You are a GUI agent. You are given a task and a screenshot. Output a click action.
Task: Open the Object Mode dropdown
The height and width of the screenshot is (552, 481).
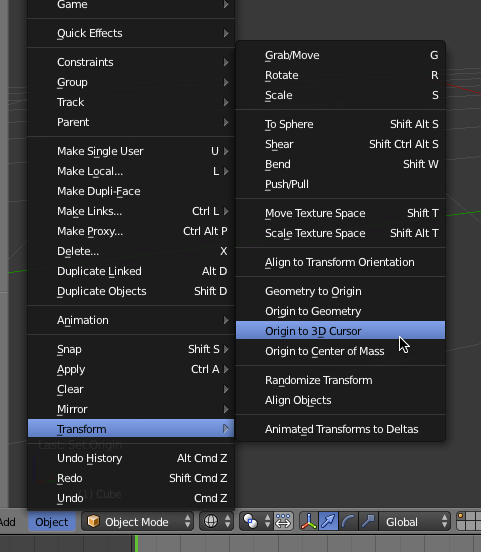[x=137, y=521]
